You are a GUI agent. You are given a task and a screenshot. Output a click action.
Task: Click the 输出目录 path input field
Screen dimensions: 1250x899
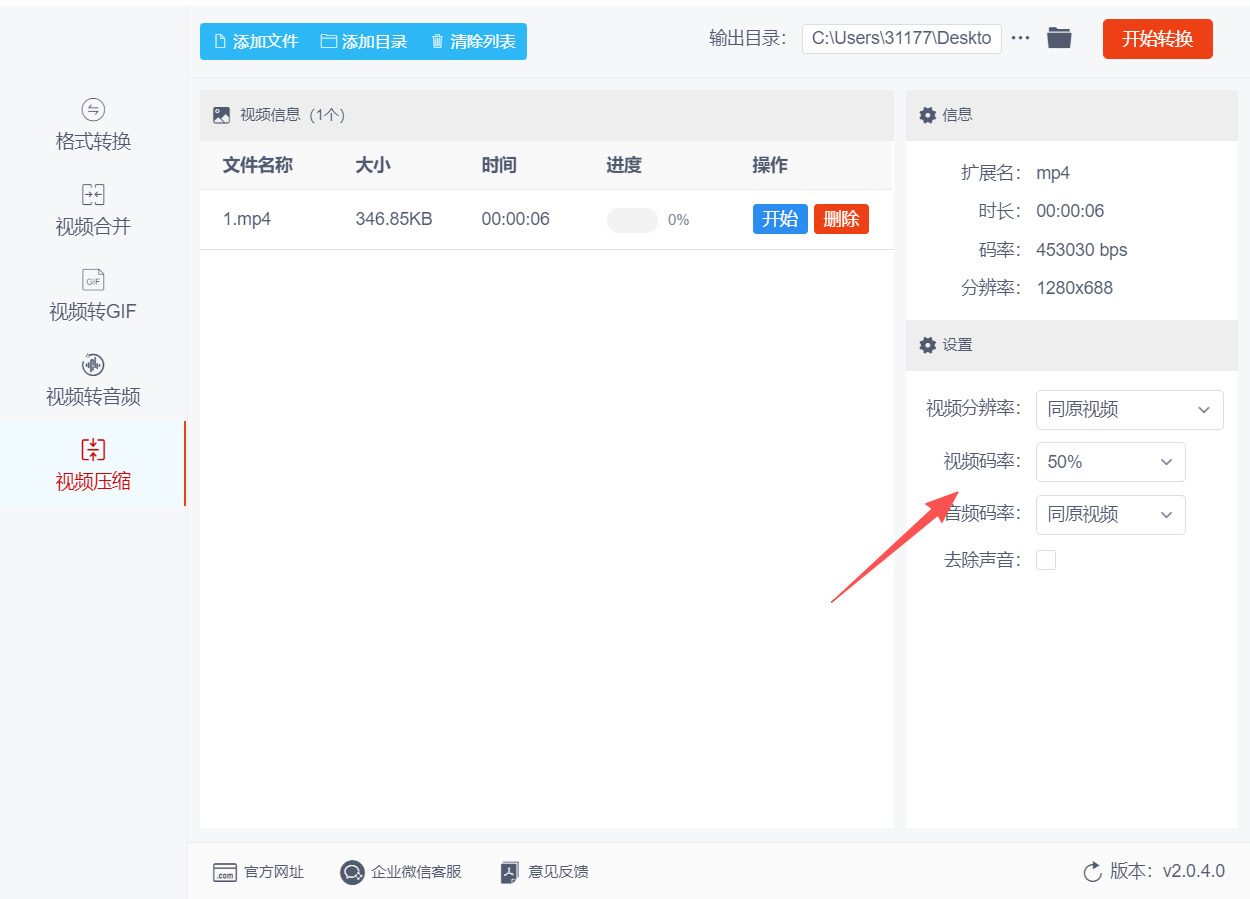pos(901,39)
